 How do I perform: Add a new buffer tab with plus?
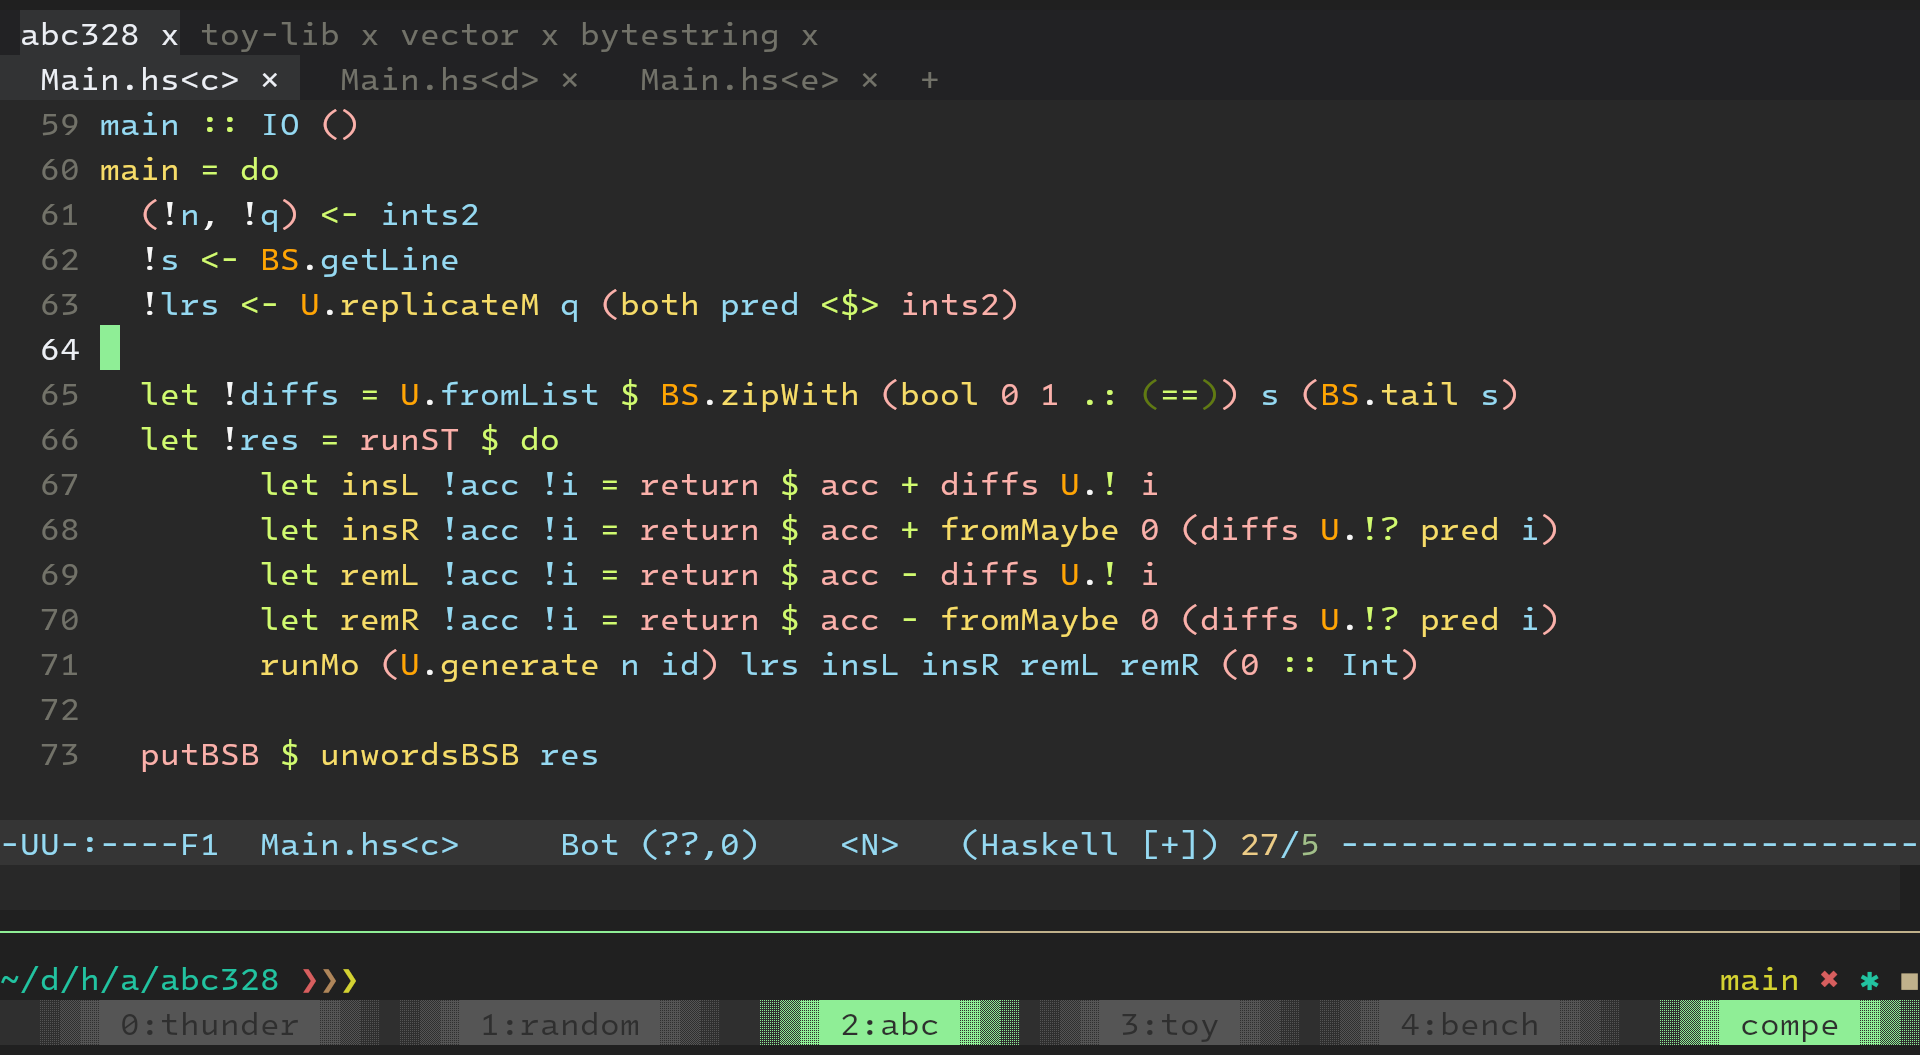930,80
